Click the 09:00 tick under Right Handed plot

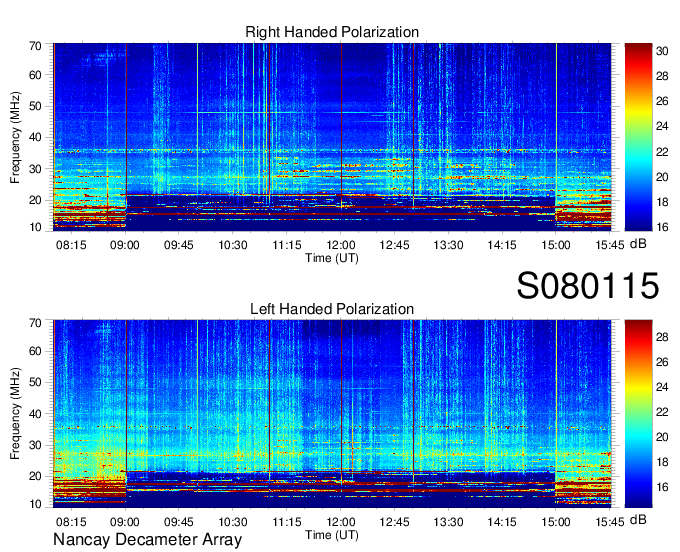point(125,245)
